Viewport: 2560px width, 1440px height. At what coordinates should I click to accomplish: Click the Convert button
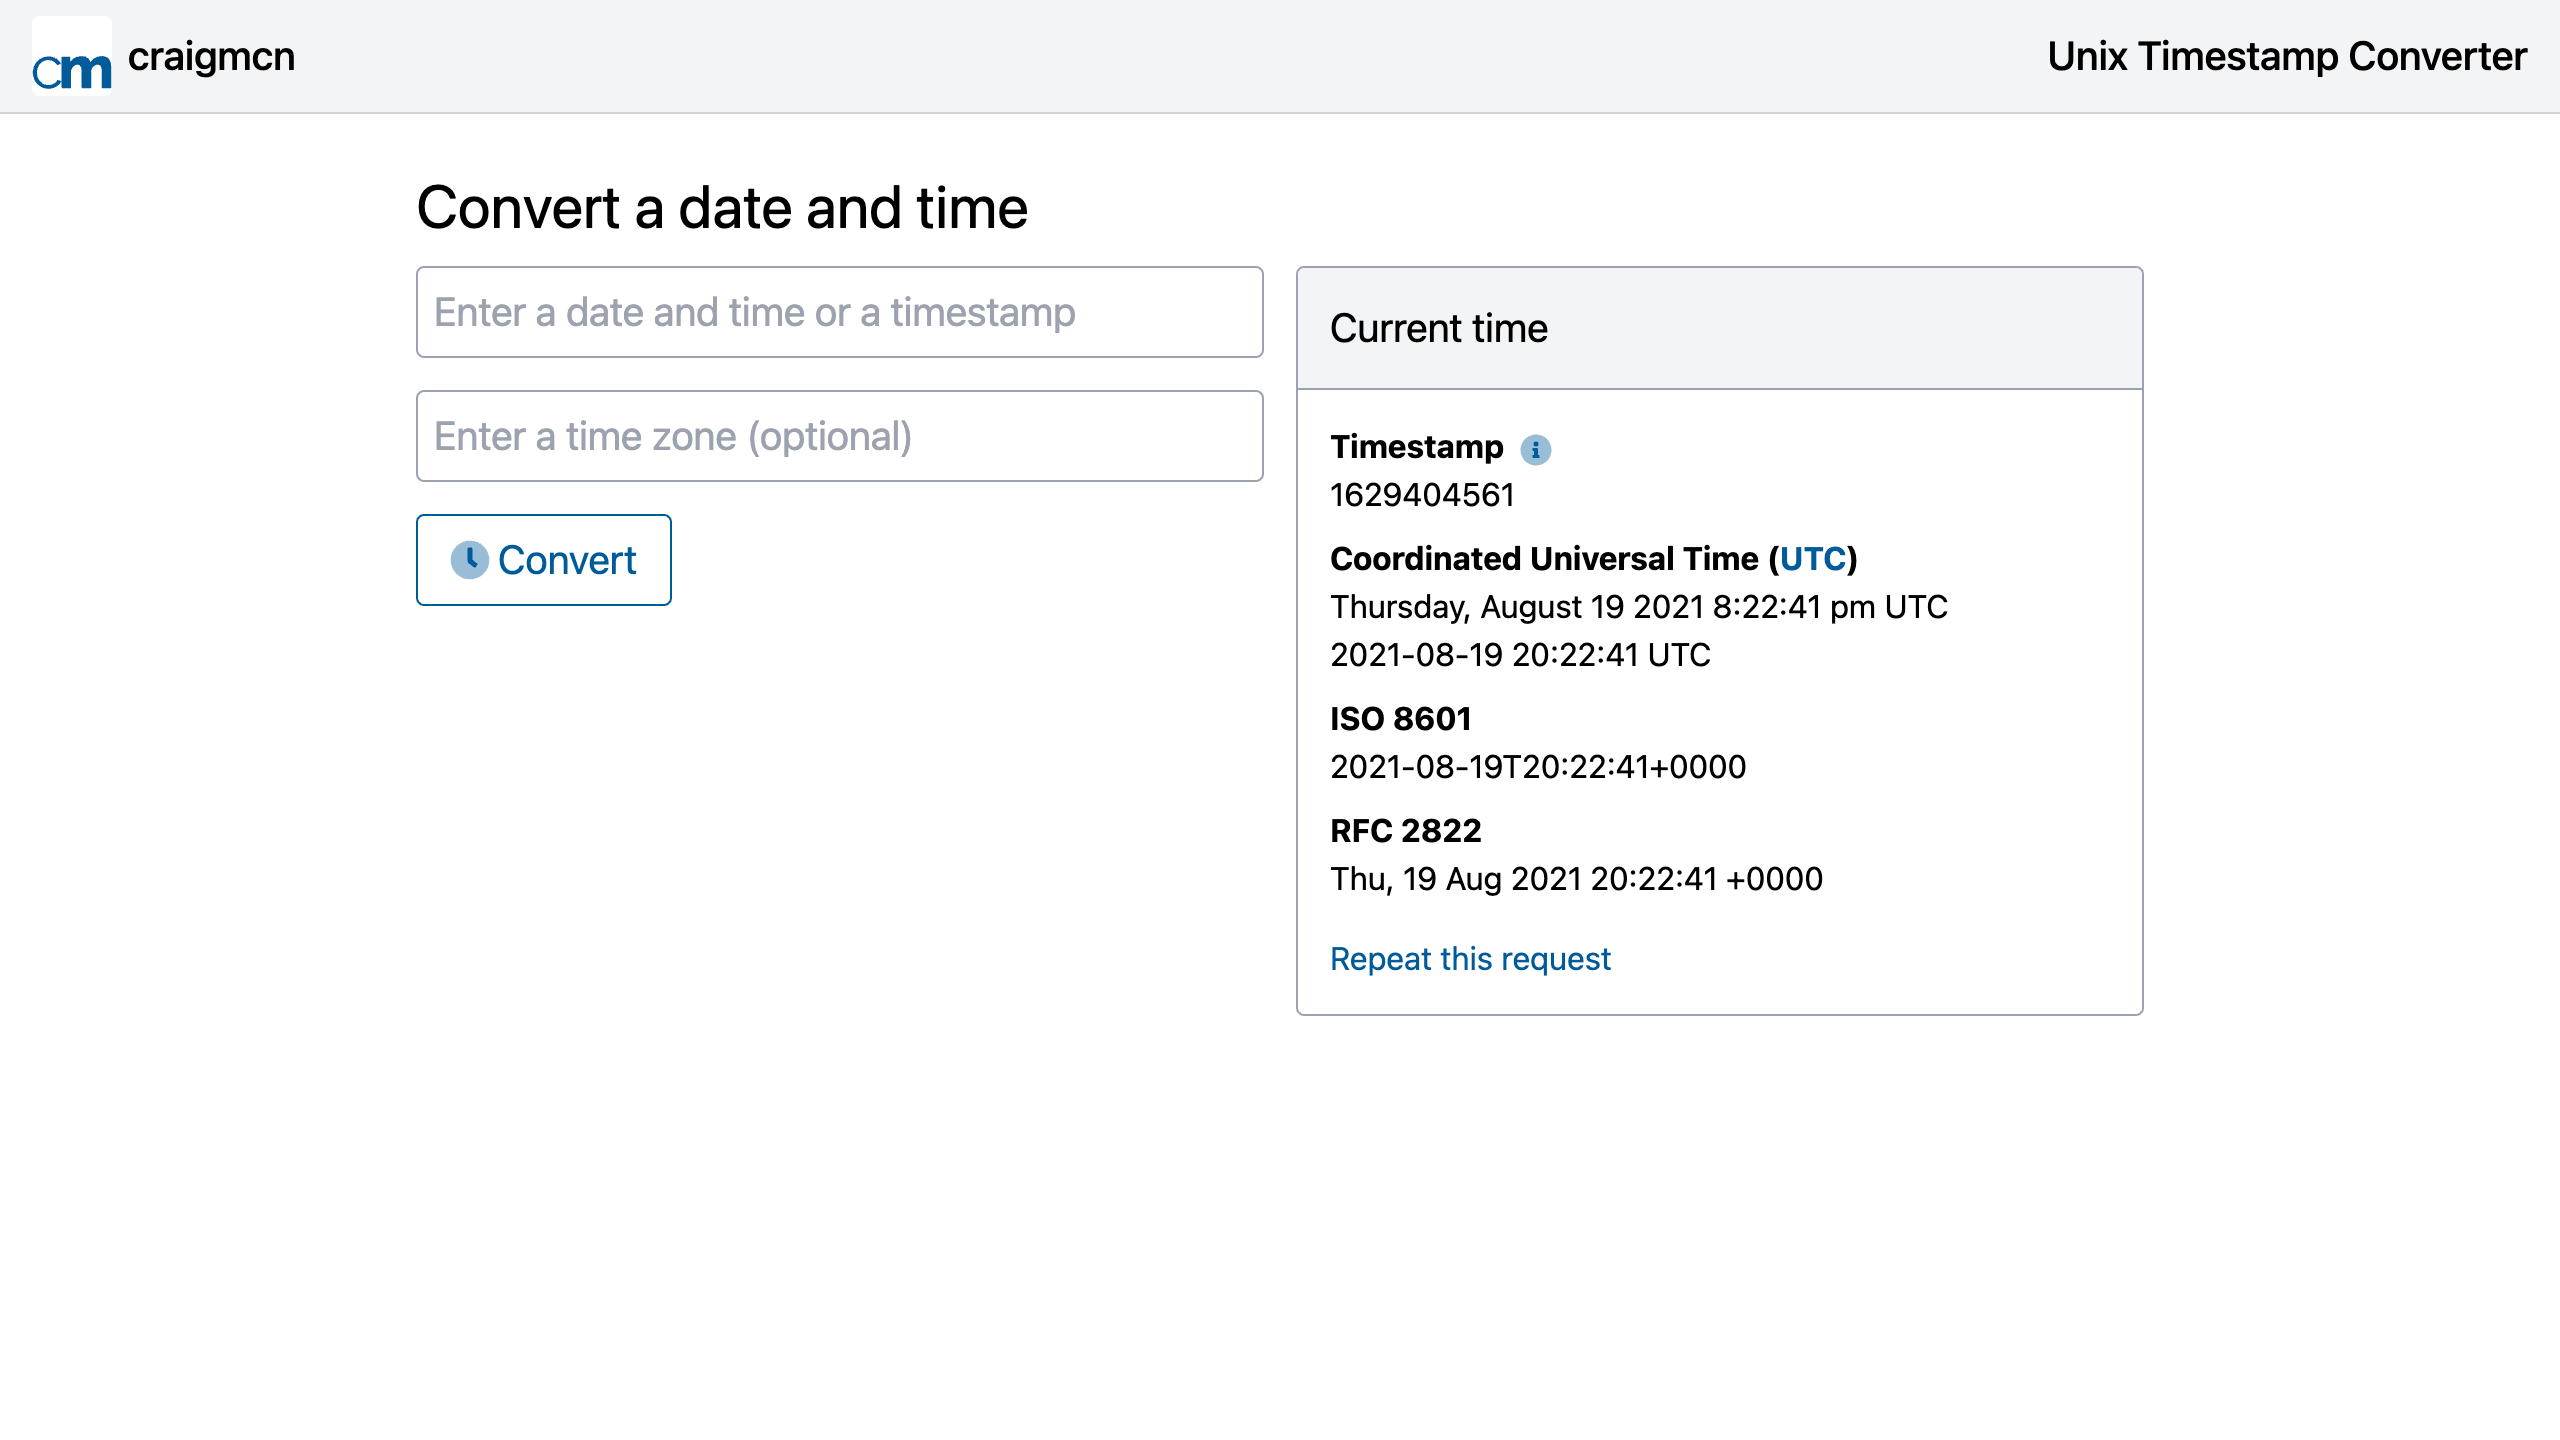point(544,560)
